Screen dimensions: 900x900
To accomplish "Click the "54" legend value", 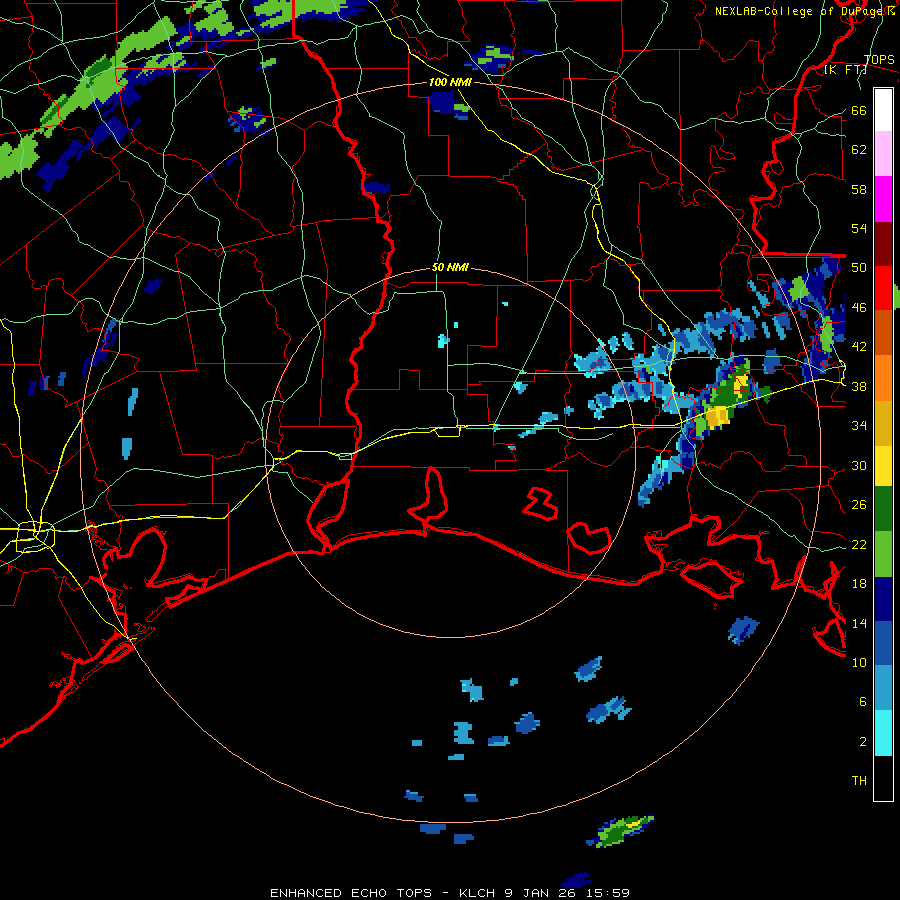I will [x=859, y=228].
